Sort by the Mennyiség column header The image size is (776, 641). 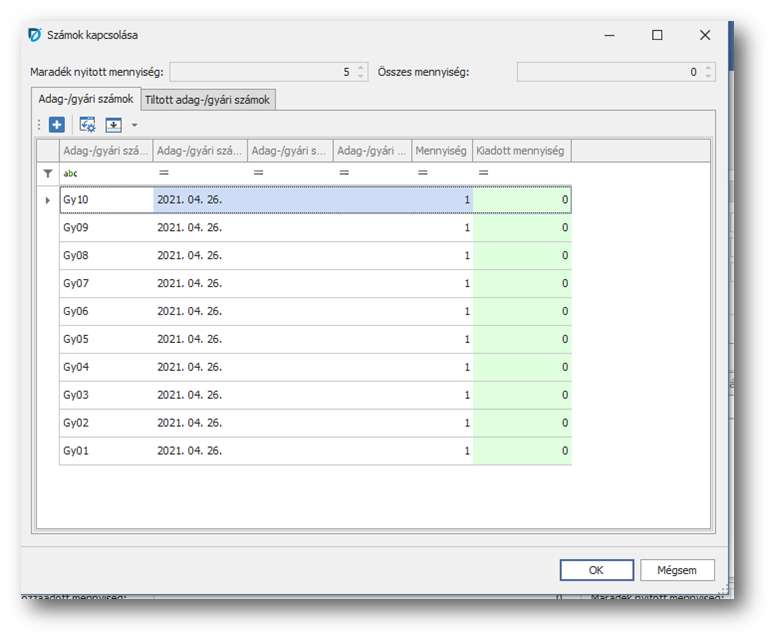pos(441,151)
